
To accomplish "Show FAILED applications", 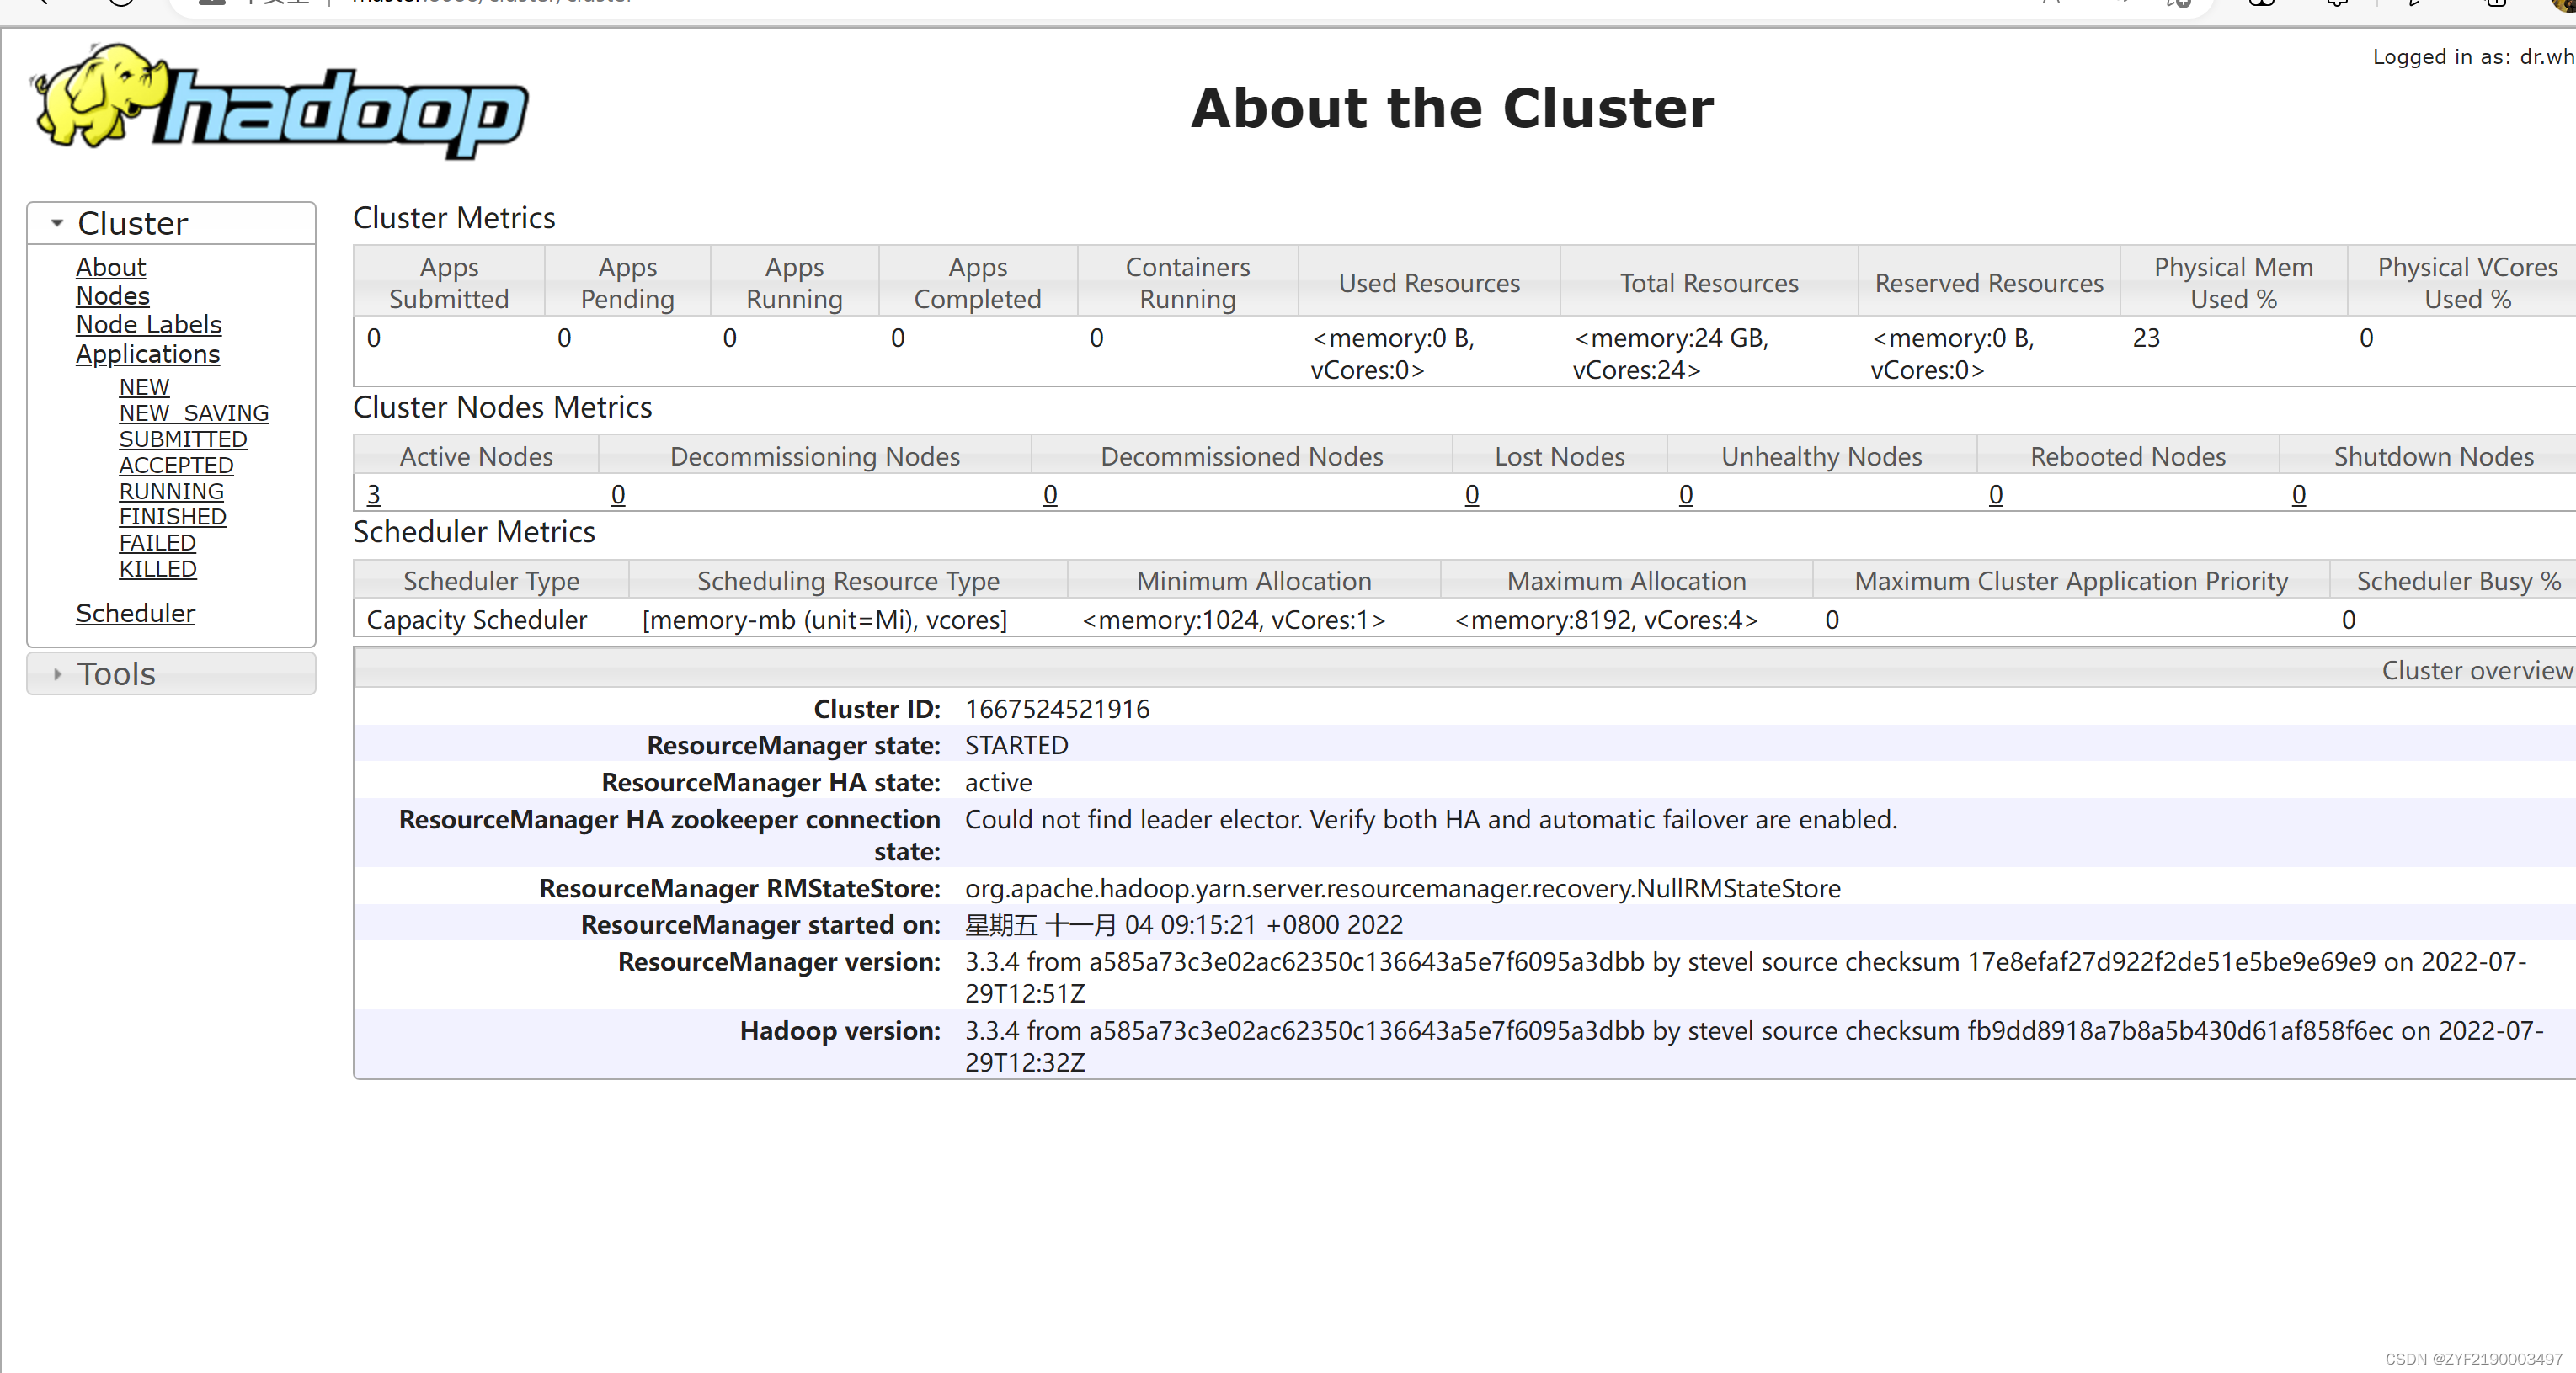I will pyautogui.click(x=157, y=543).
